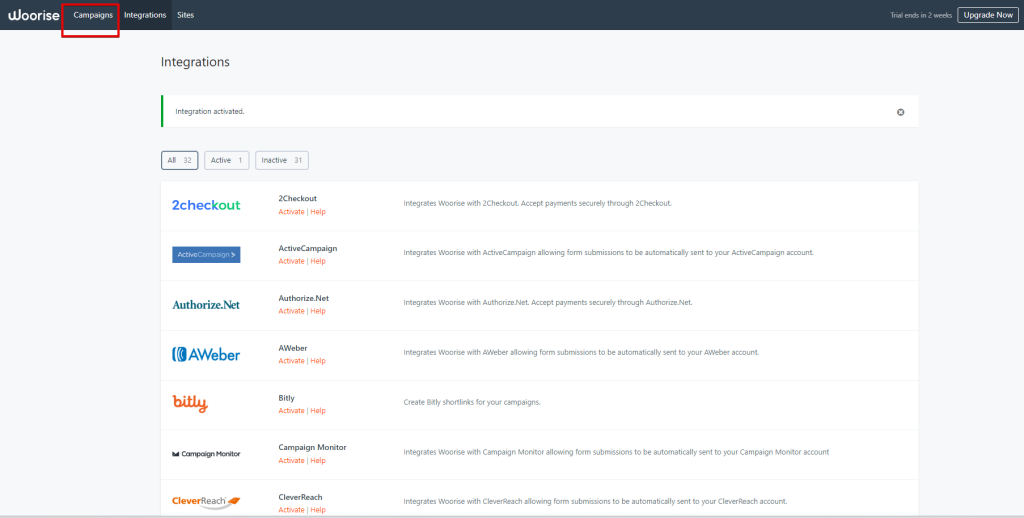Open Help for Campaign Monitor
The image size is (1024, 518).
pos(318,461)
